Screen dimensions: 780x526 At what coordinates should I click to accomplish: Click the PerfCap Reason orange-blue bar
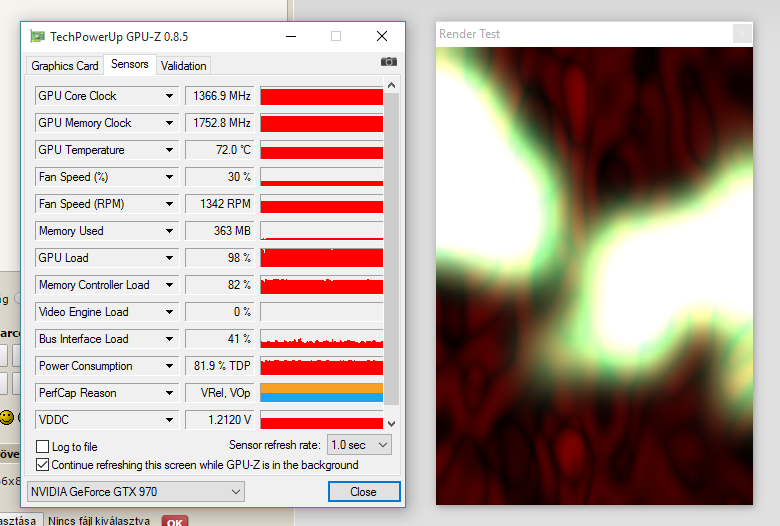pyautogui.click(x=321, y=393)
